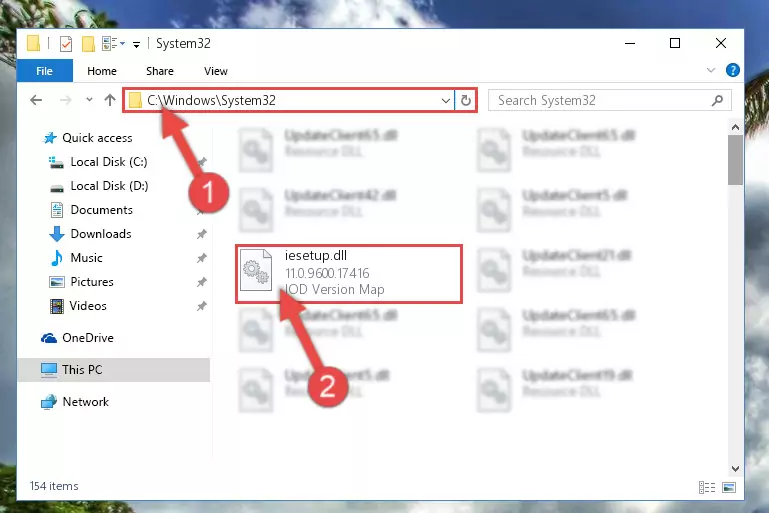This screenshot has width=769, height=513.
Task: Open the Help question mark icon
Action: coord(732,71)
